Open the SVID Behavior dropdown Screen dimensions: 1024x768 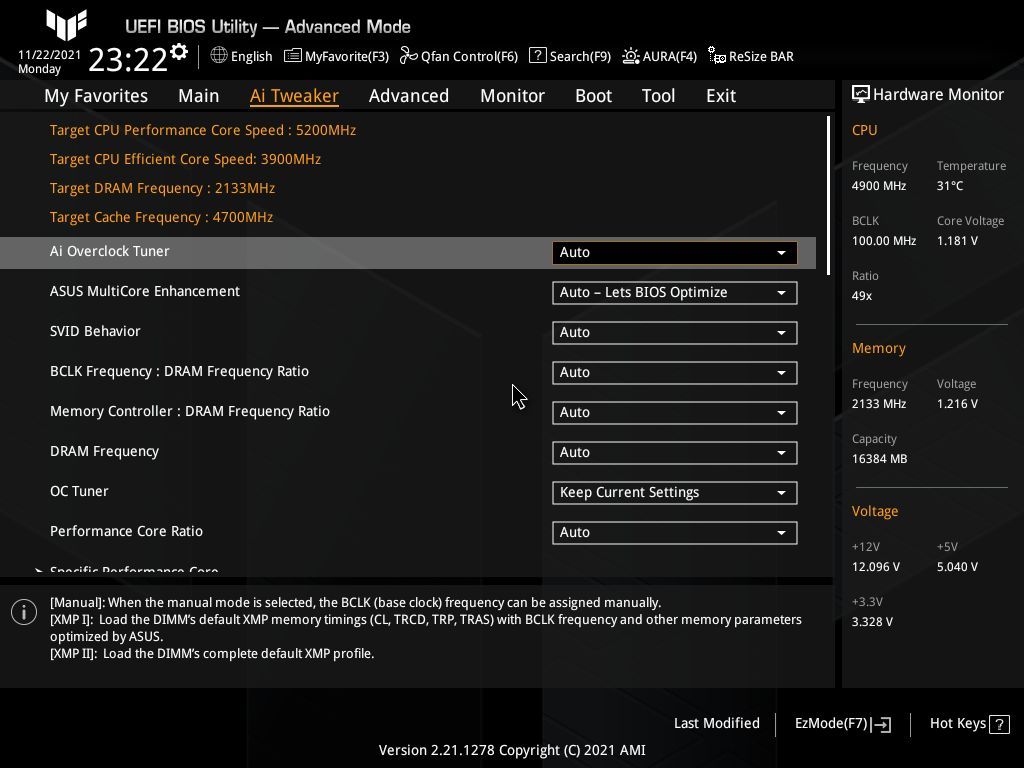675,332
